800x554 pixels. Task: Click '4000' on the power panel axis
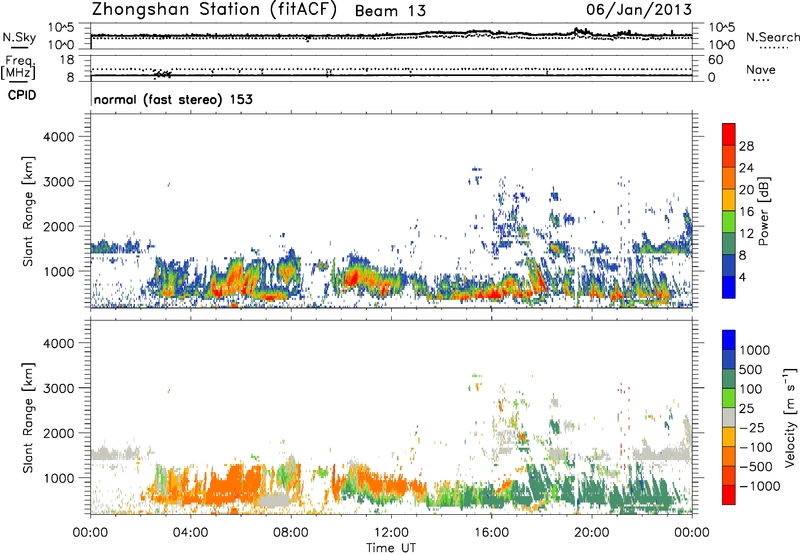tap(58, 137)
